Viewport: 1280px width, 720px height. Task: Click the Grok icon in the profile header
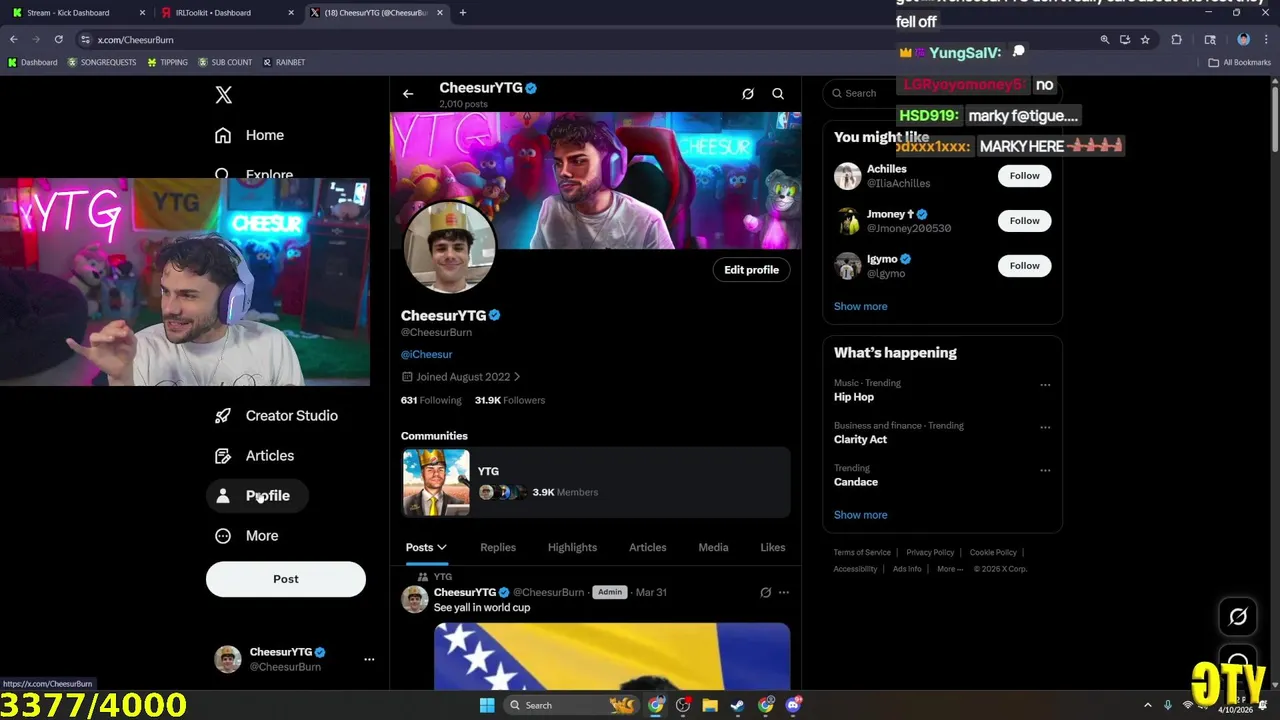pos(748,94)
